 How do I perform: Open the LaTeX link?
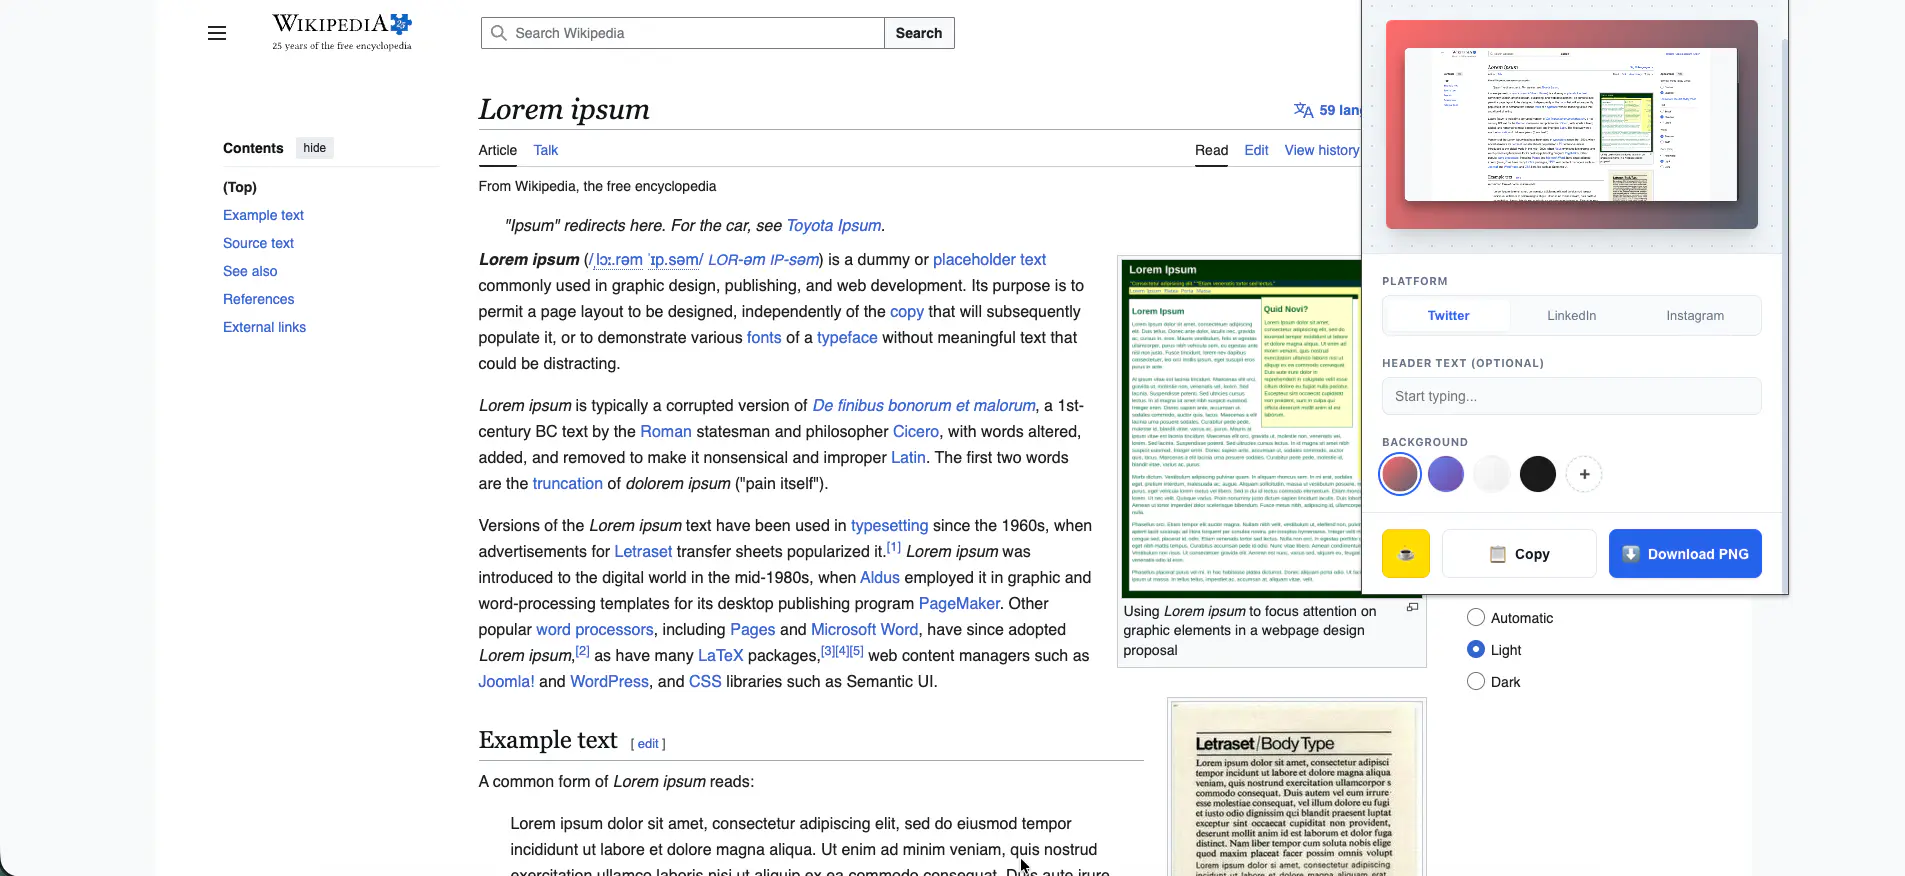tap(721, 655)
